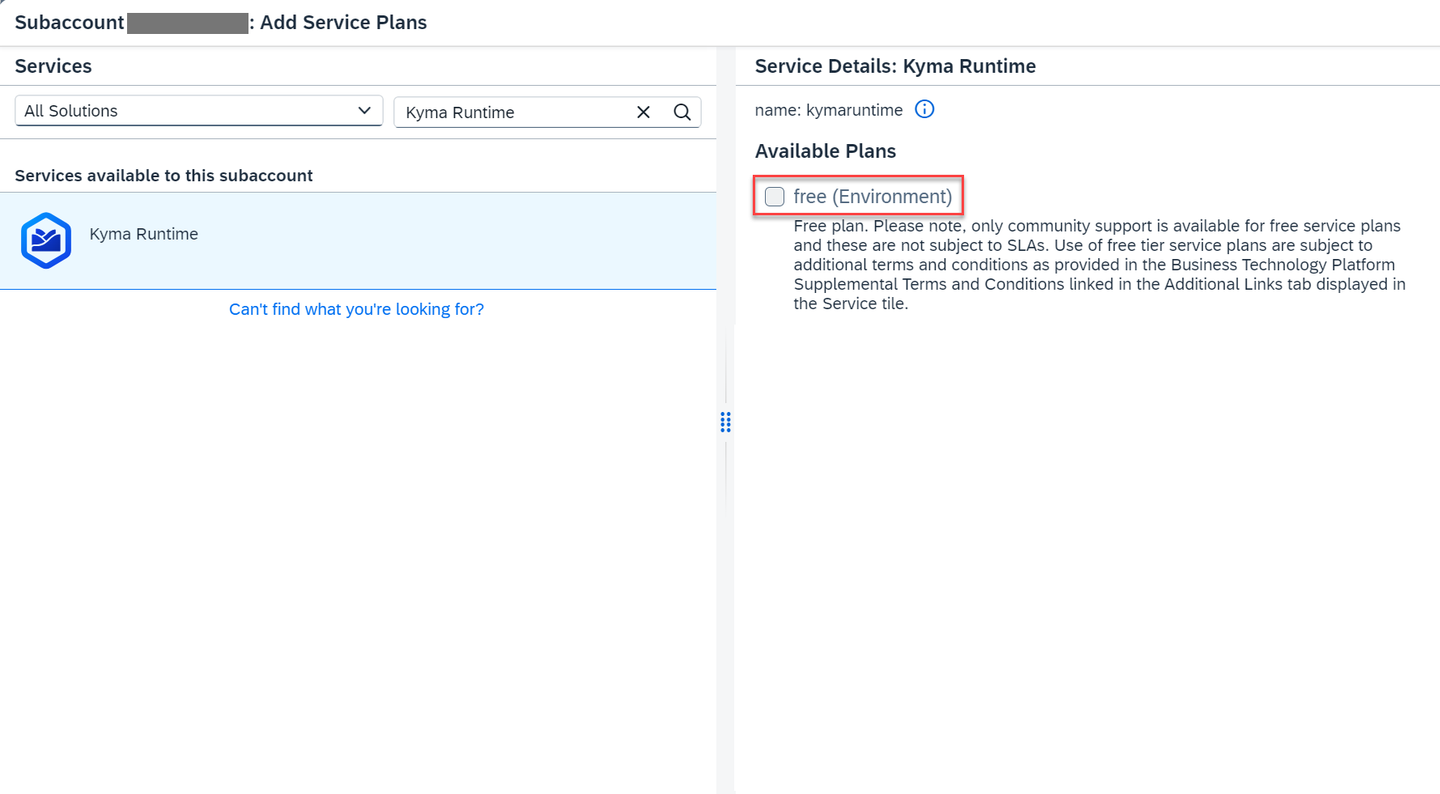Click the "Available Plans" heading

(825, 151)
